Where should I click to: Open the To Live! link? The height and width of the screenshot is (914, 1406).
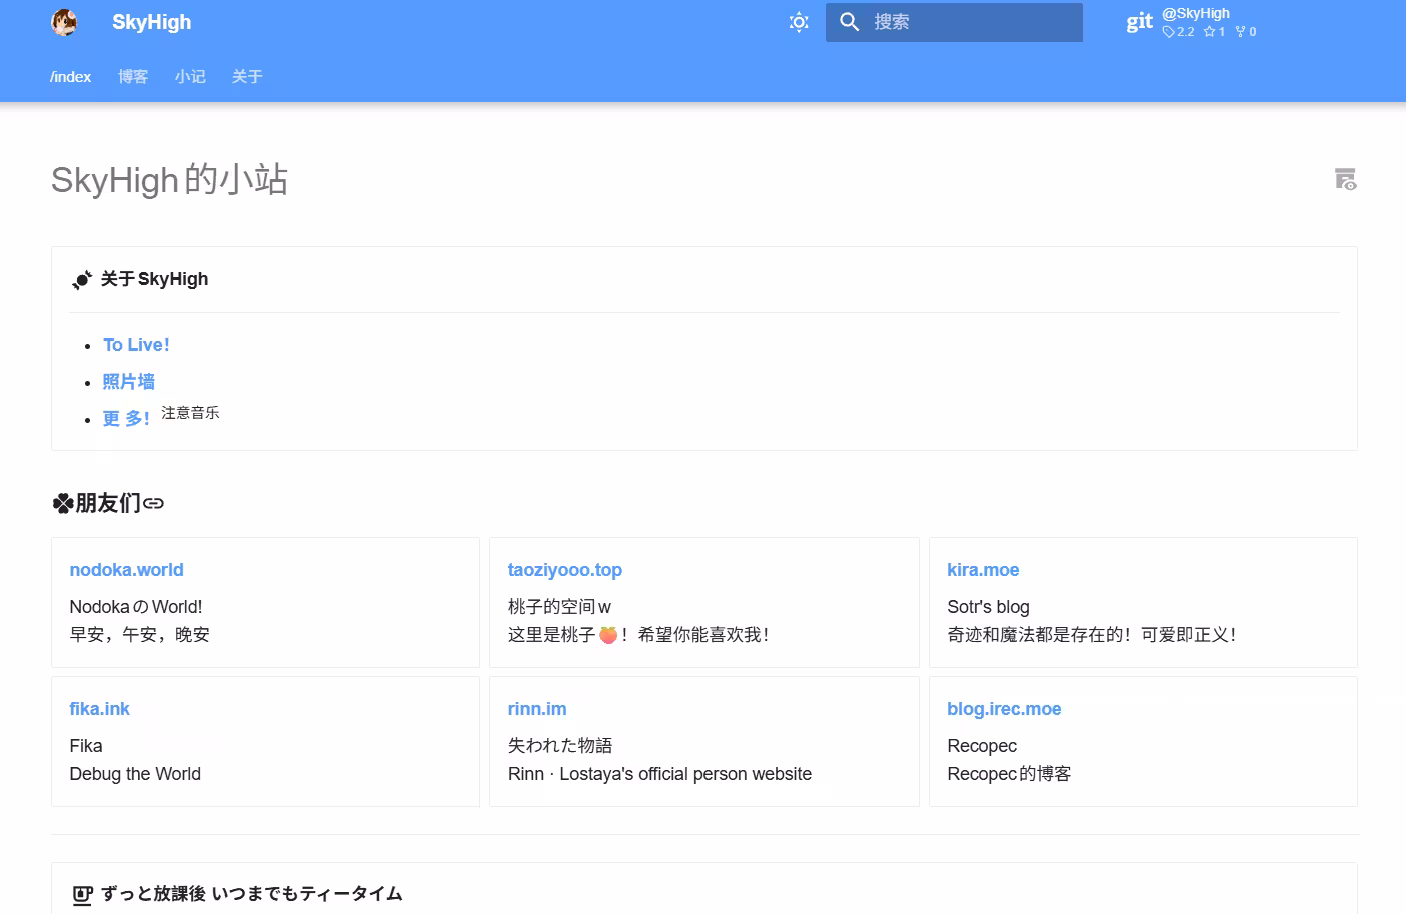136,345
